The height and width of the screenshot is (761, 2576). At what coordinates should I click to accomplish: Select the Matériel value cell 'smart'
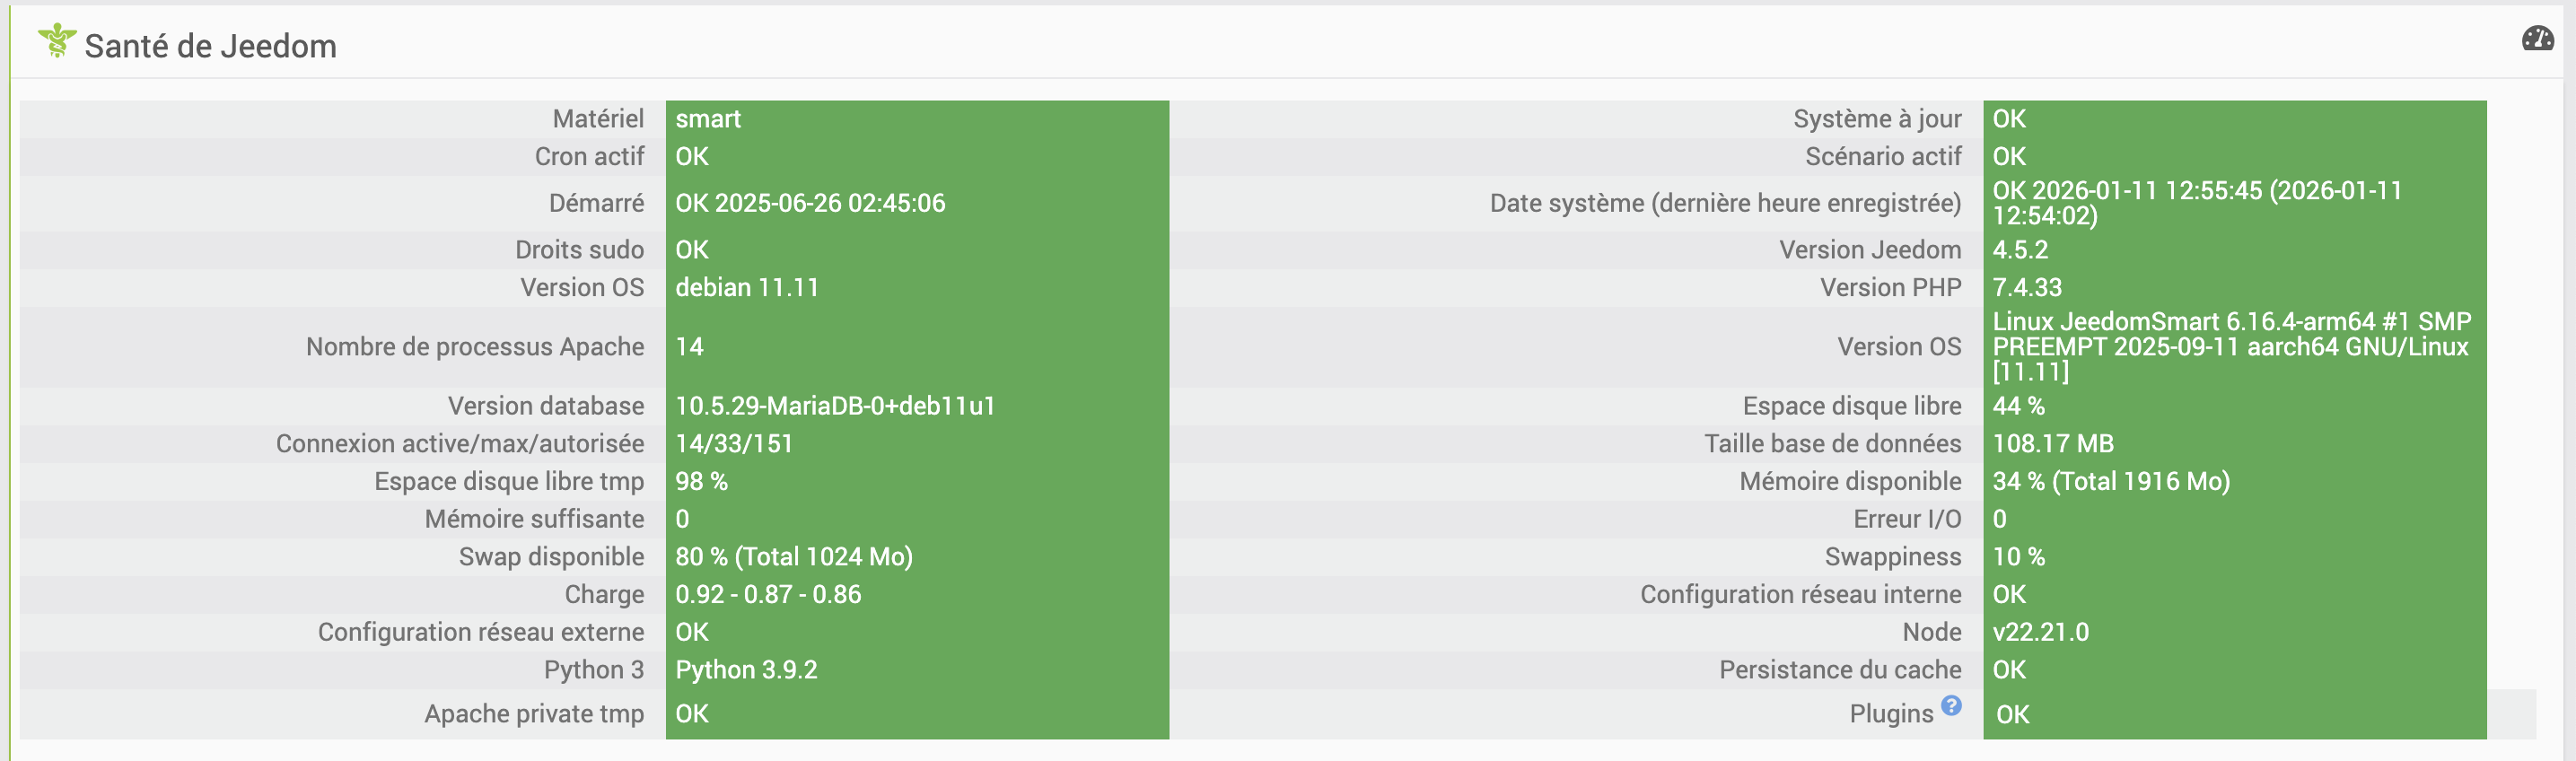click(x=708, y=119)
